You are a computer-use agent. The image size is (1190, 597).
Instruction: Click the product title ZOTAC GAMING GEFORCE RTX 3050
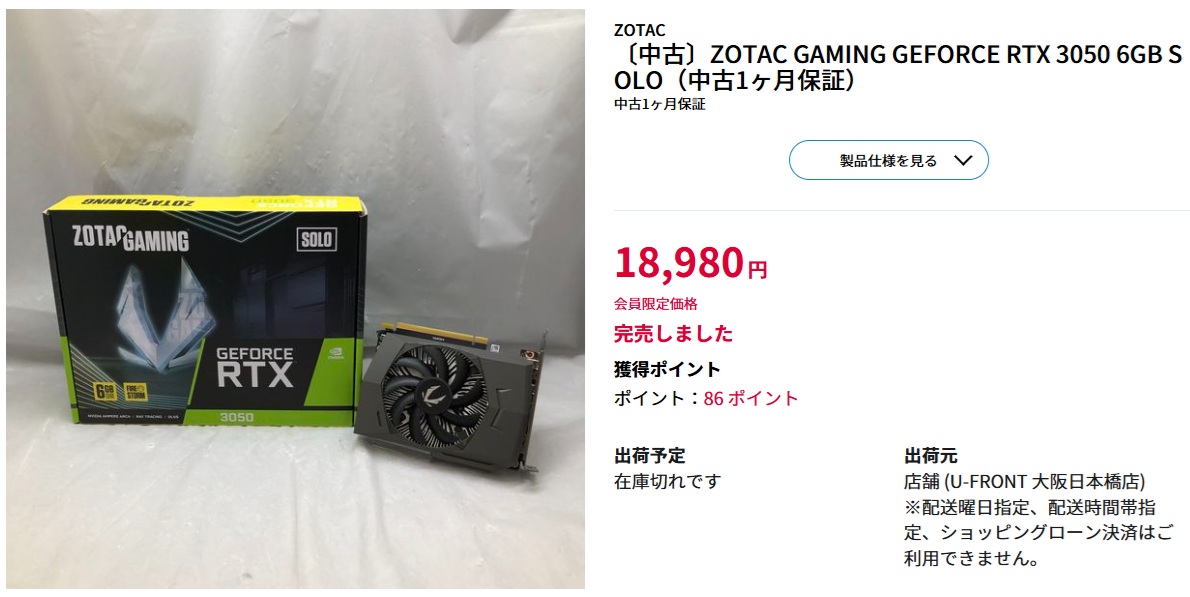tap(898, 67)
